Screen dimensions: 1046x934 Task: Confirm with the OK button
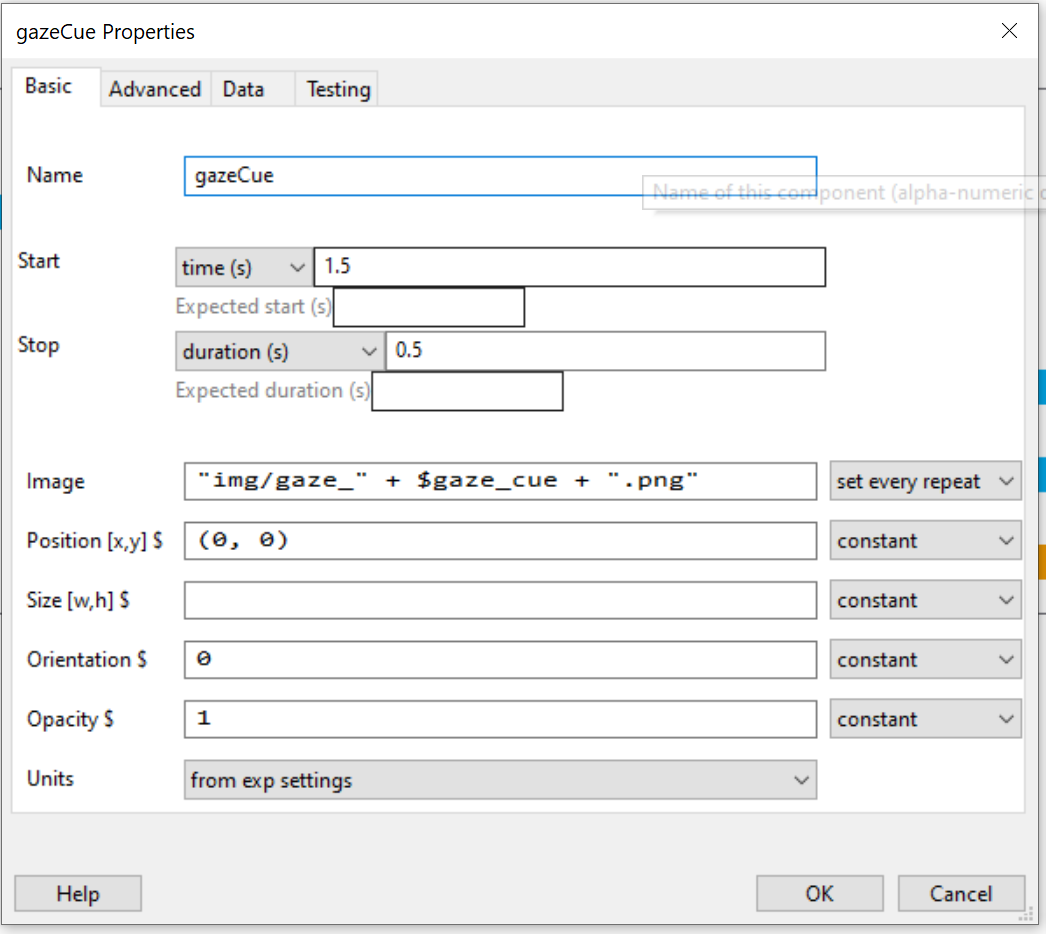[x=819, y=893]
